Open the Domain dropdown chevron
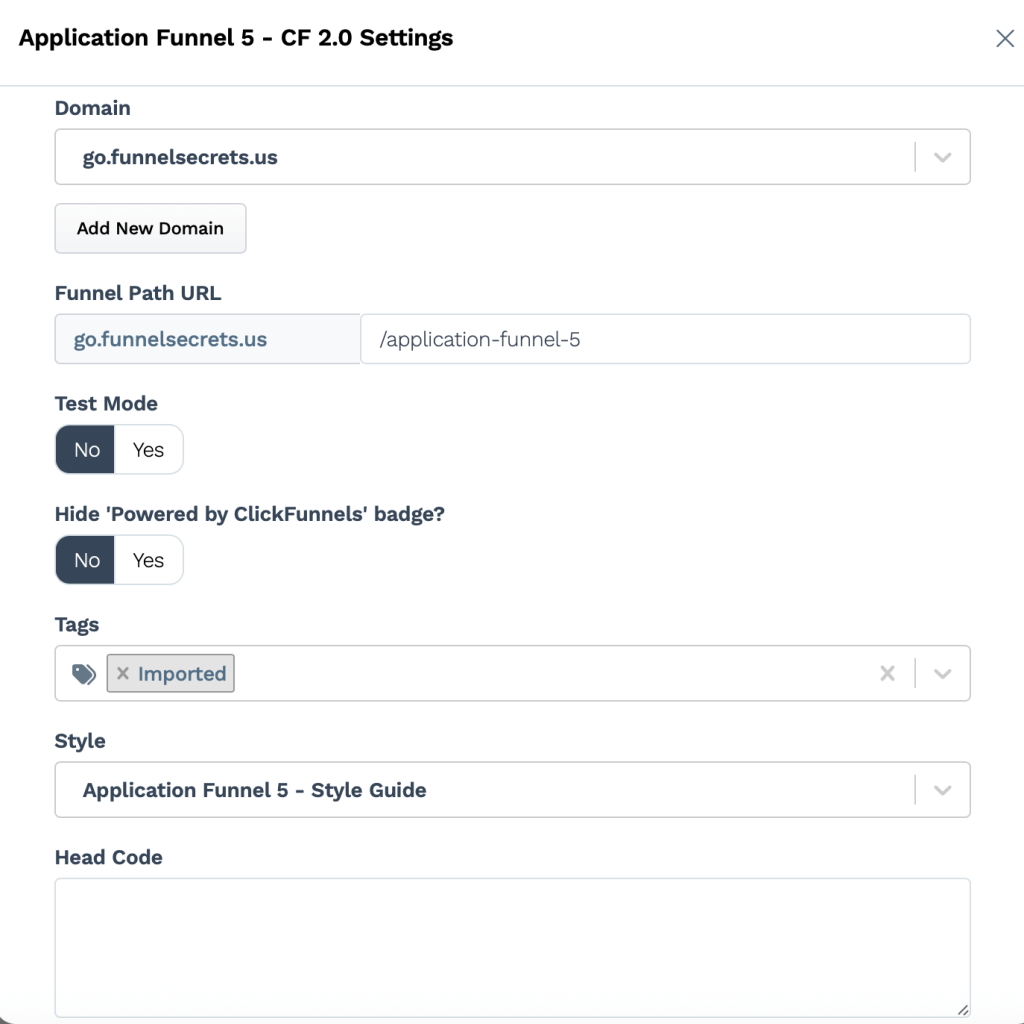 942,157
